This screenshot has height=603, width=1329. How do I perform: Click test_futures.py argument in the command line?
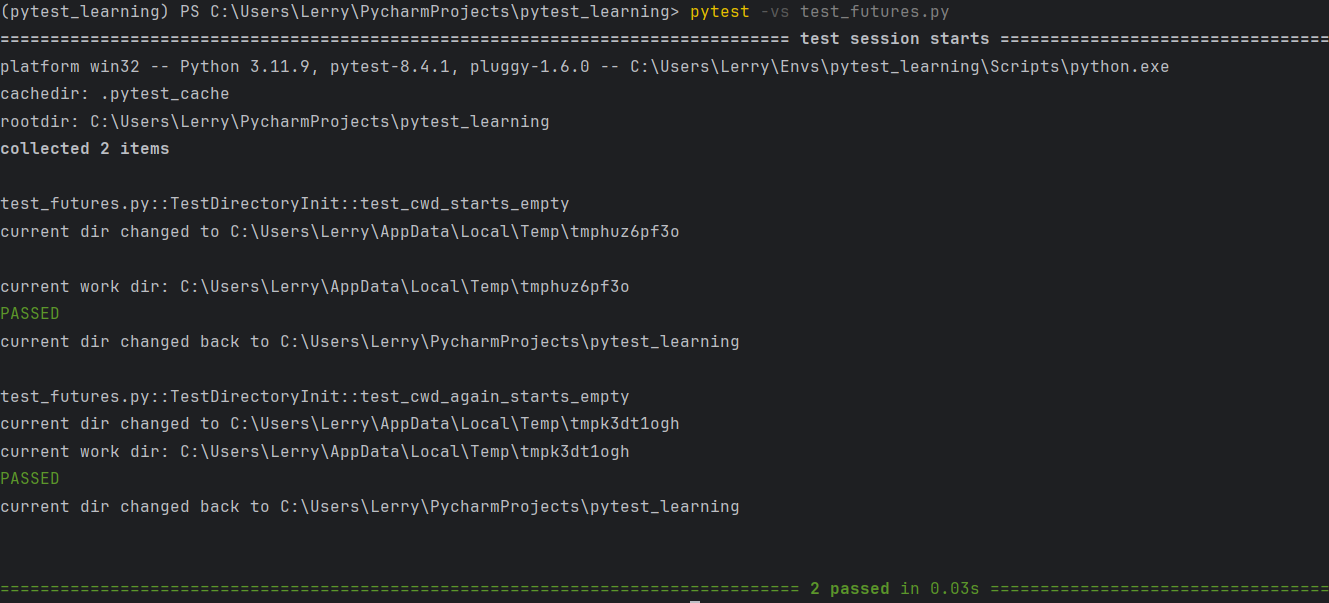tap(874, 12)
